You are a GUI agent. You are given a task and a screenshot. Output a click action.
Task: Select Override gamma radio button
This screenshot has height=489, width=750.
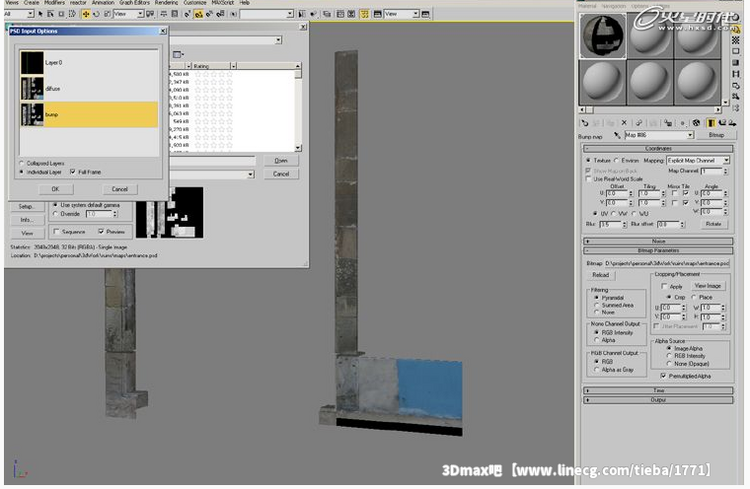55,214
